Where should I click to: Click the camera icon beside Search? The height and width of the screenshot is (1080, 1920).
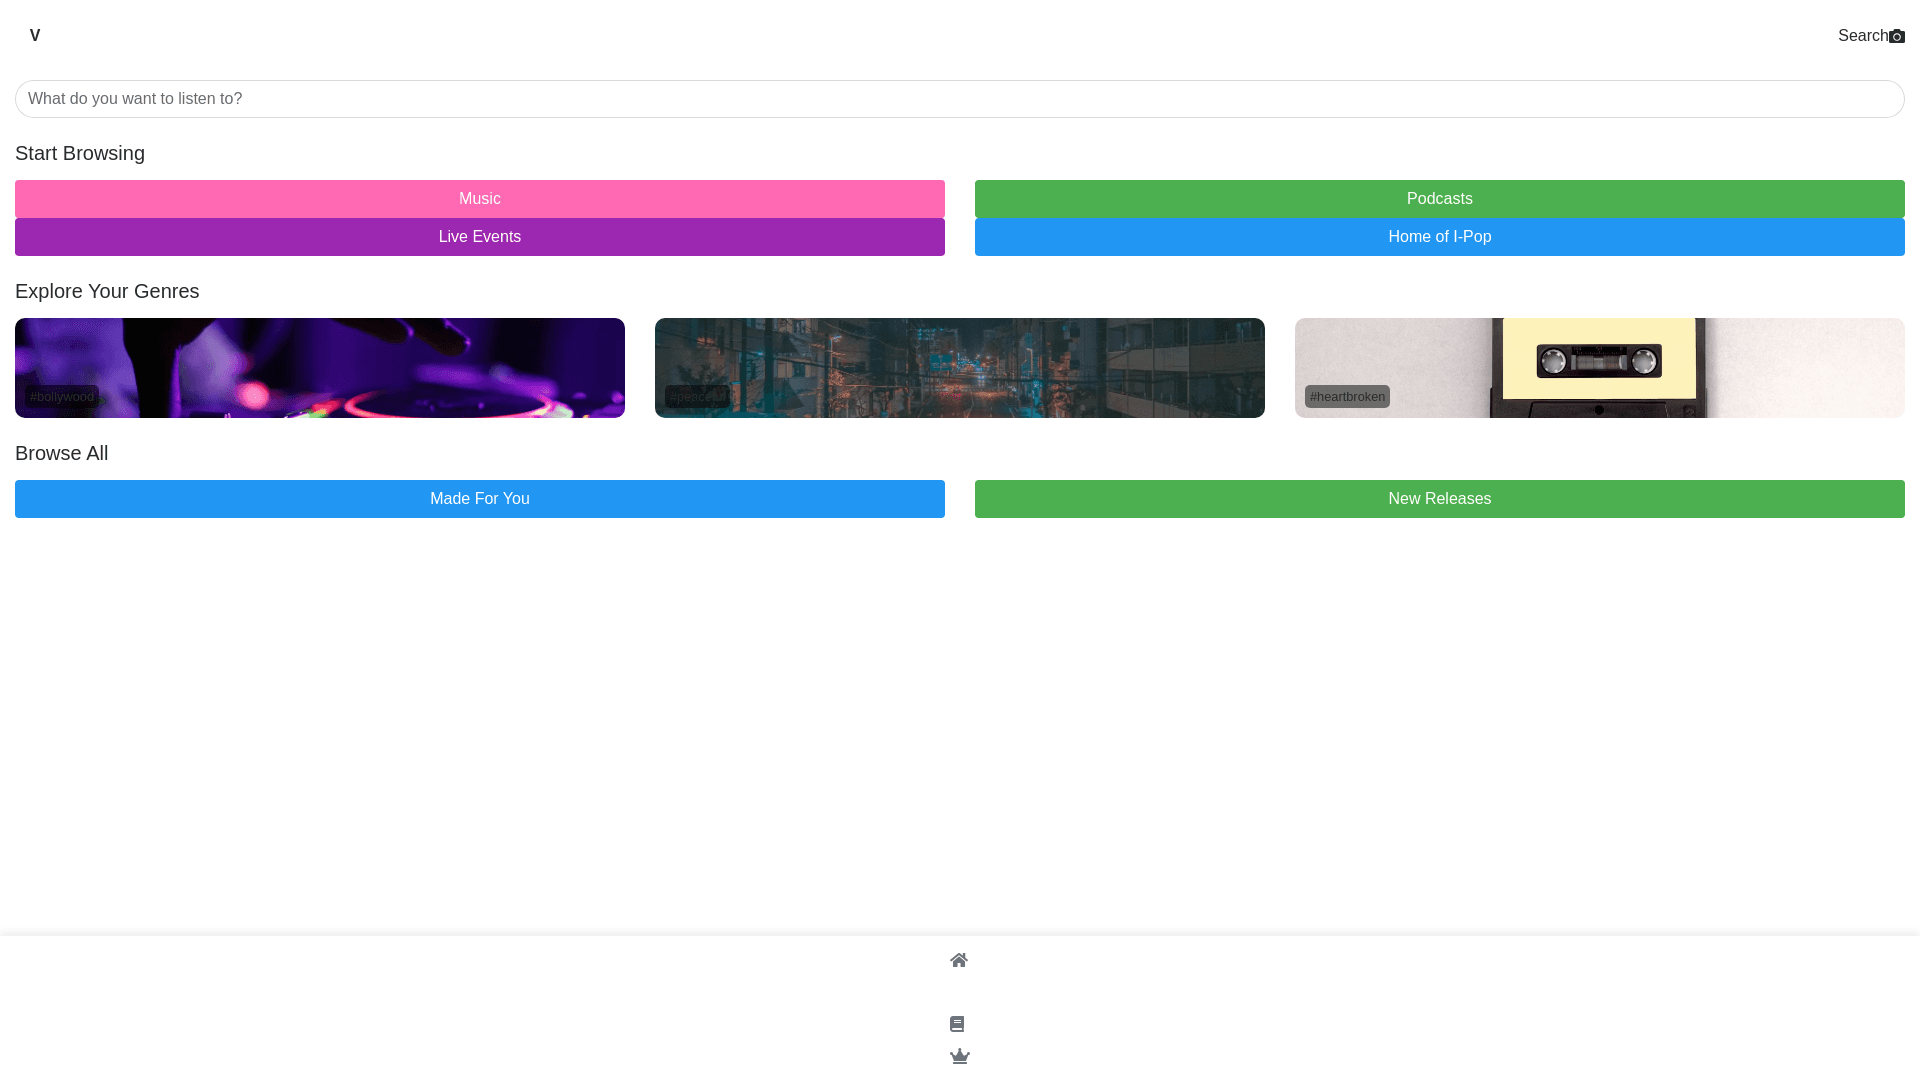(1896, 36)
